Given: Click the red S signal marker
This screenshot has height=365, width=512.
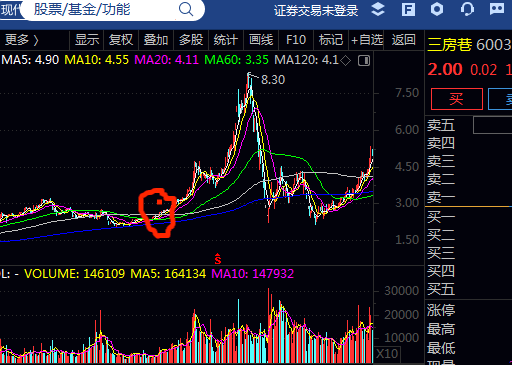Looking at the screenshot, I should pyautogui.click(x=218, y=259).
